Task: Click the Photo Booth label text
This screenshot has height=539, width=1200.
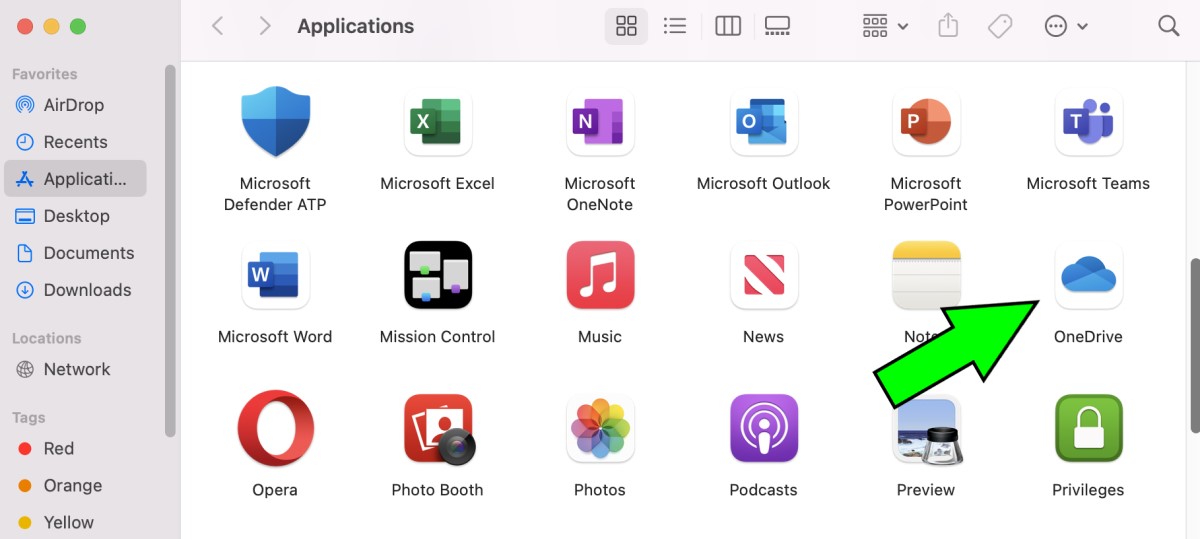Action: (x=437, y=490)
